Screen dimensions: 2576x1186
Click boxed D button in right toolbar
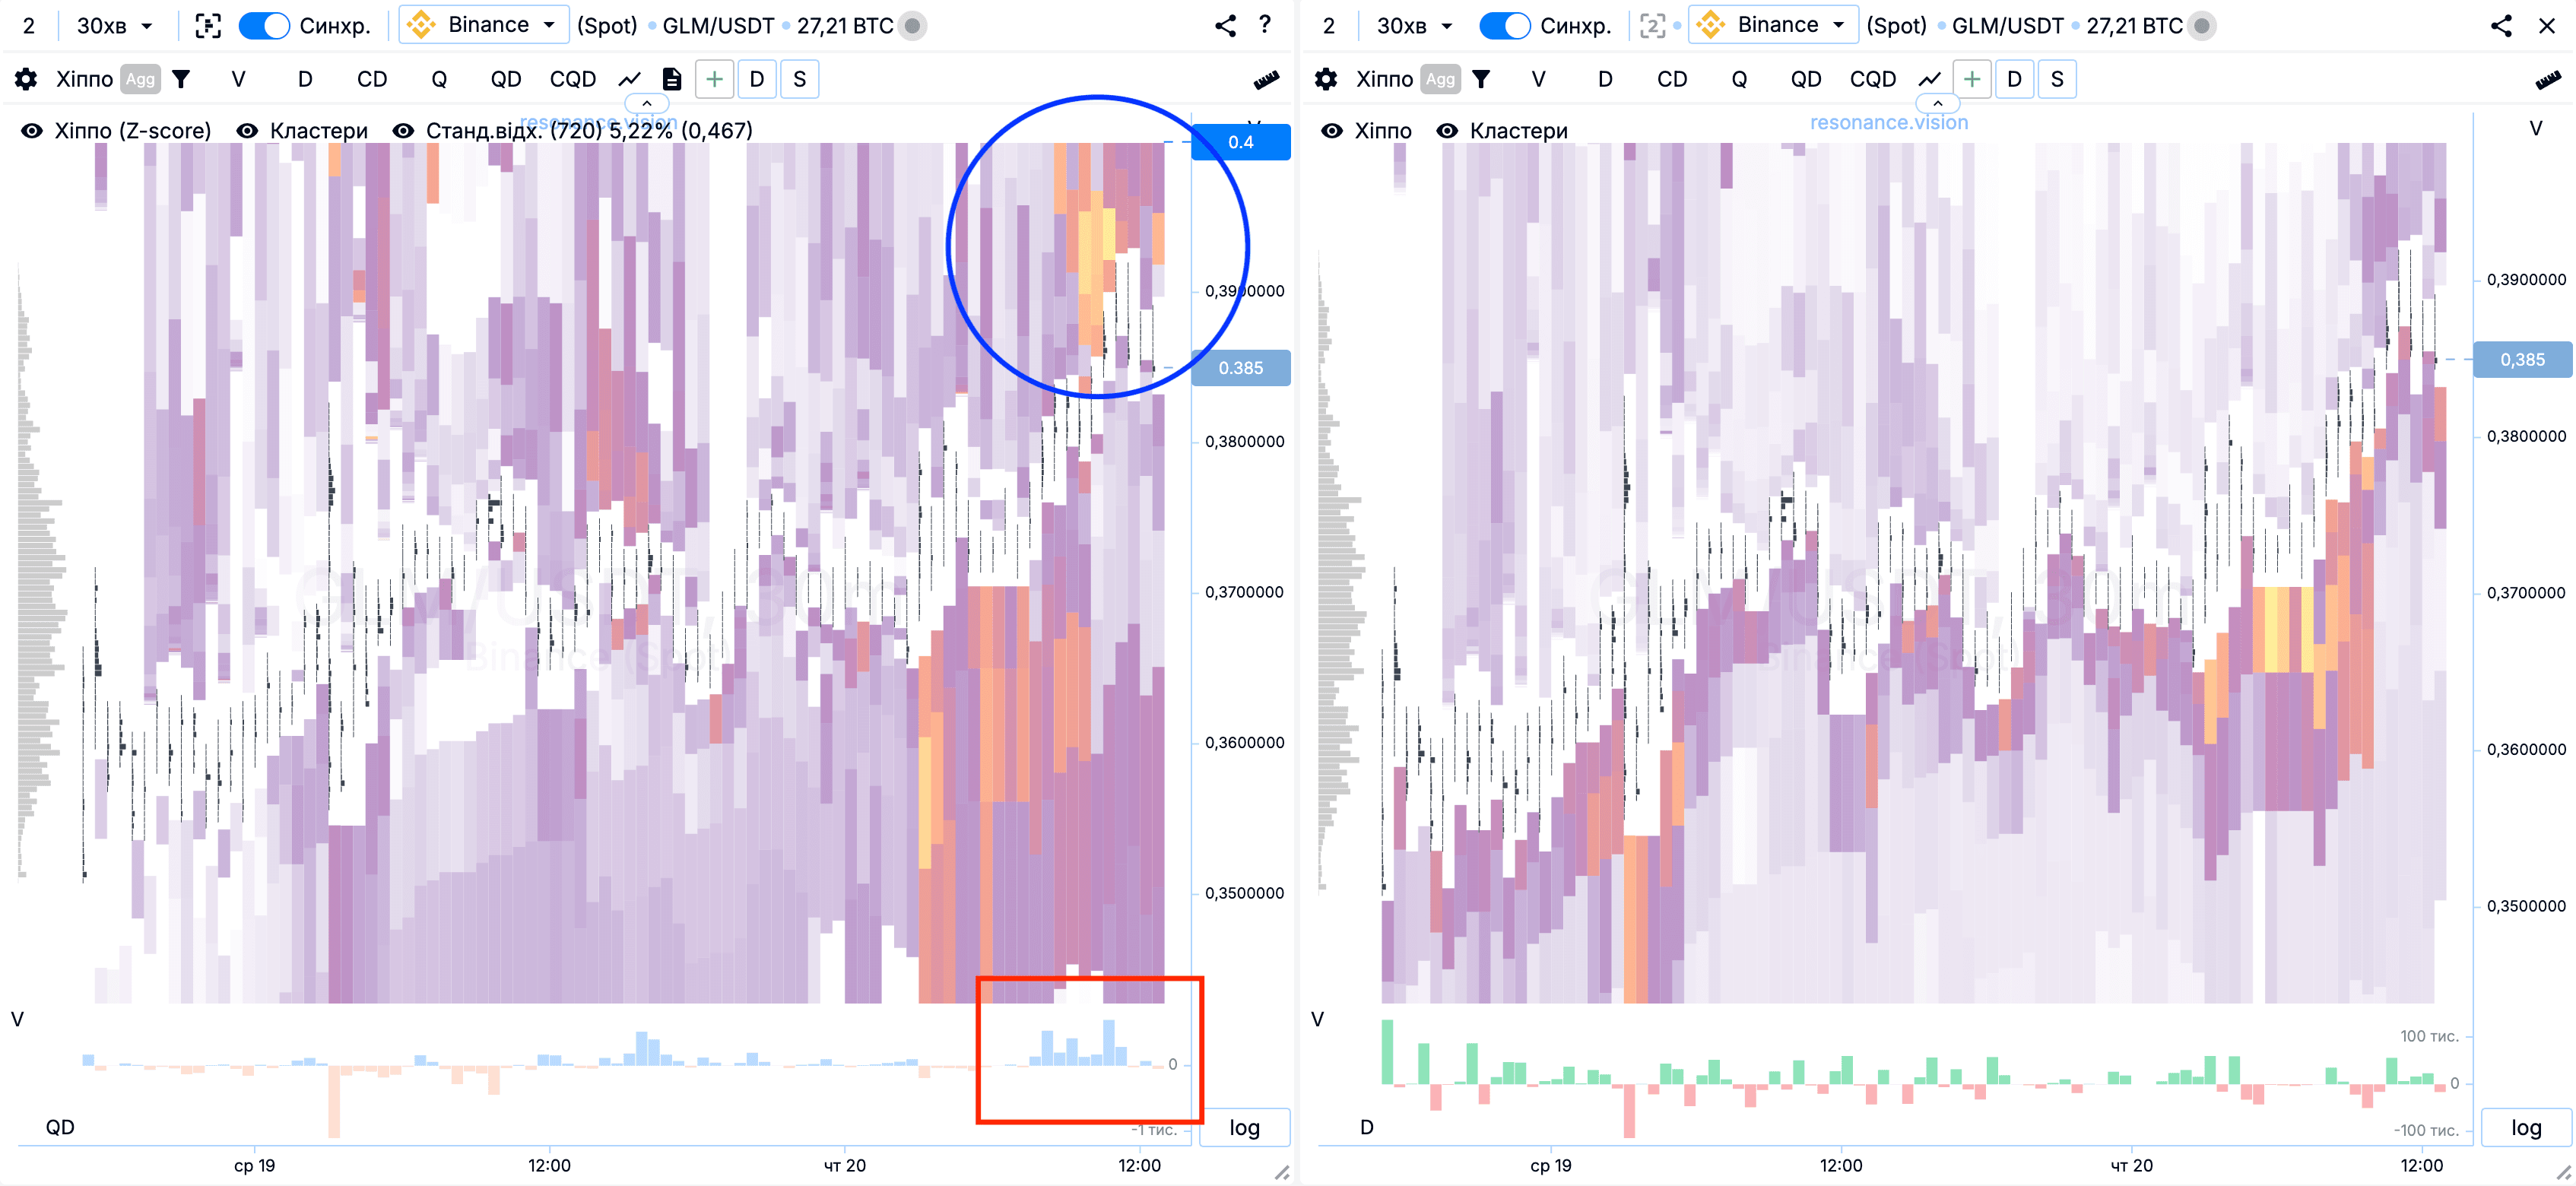(2014, 79)
